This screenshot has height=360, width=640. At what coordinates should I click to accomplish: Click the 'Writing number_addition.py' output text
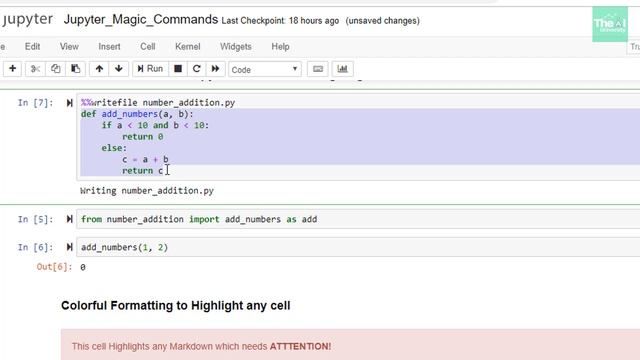147,191
